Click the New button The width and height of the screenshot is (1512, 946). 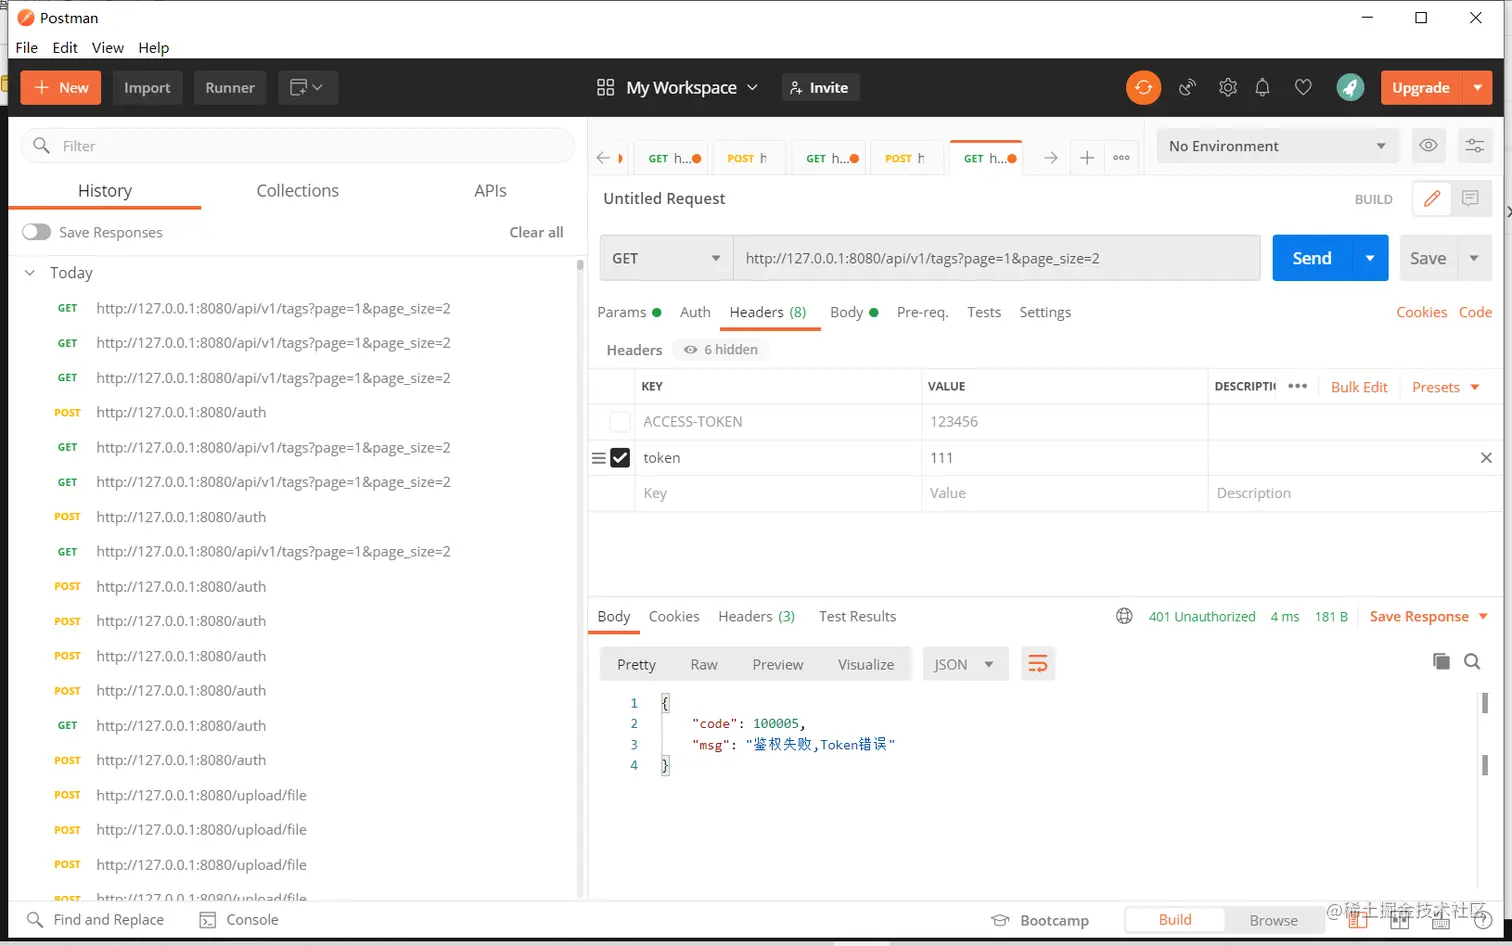[61, 88]
